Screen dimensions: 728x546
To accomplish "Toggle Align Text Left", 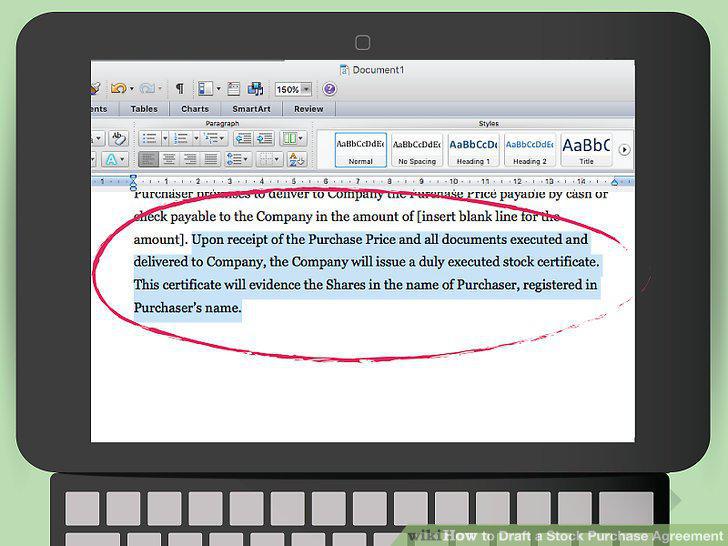I will (x=148, y=159).
